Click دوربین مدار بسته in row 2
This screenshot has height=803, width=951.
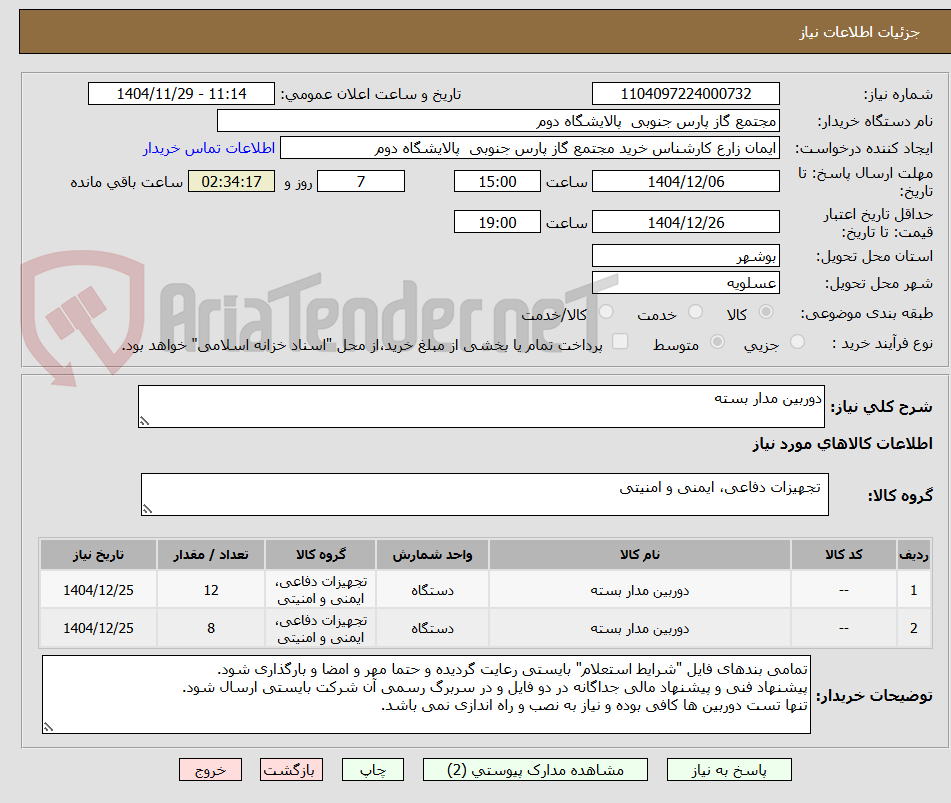[x=640, y=628]
